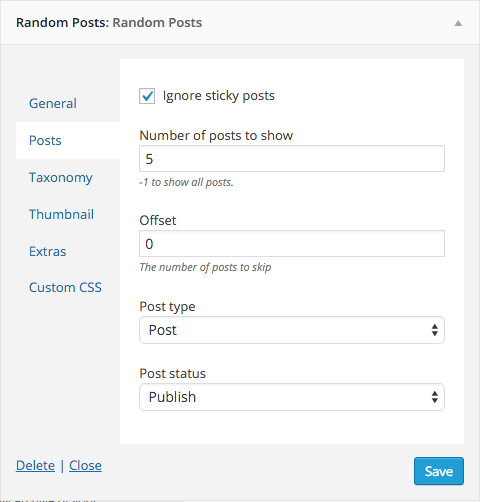Open the General settings tab
Image resolution: width=480 pixels, height=502 pixels.
(53, 103)
